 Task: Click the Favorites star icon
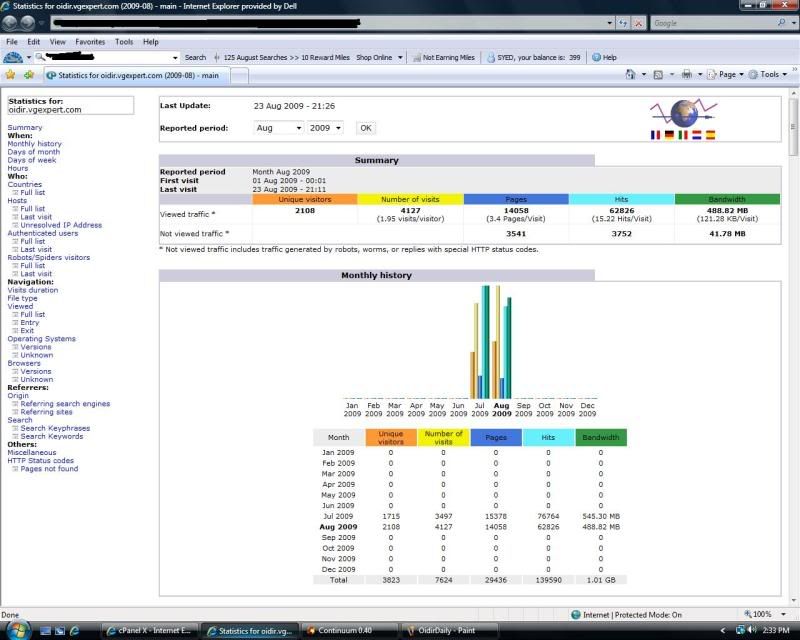(x=10, y=74)
